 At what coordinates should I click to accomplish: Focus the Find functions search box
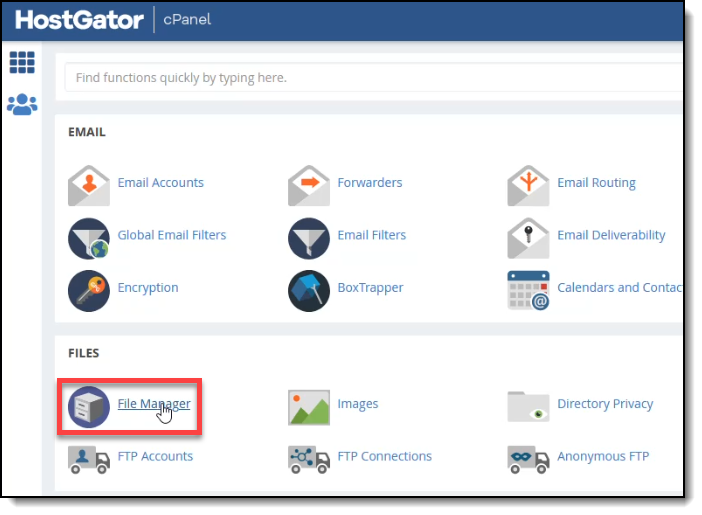tap(370, 78)
